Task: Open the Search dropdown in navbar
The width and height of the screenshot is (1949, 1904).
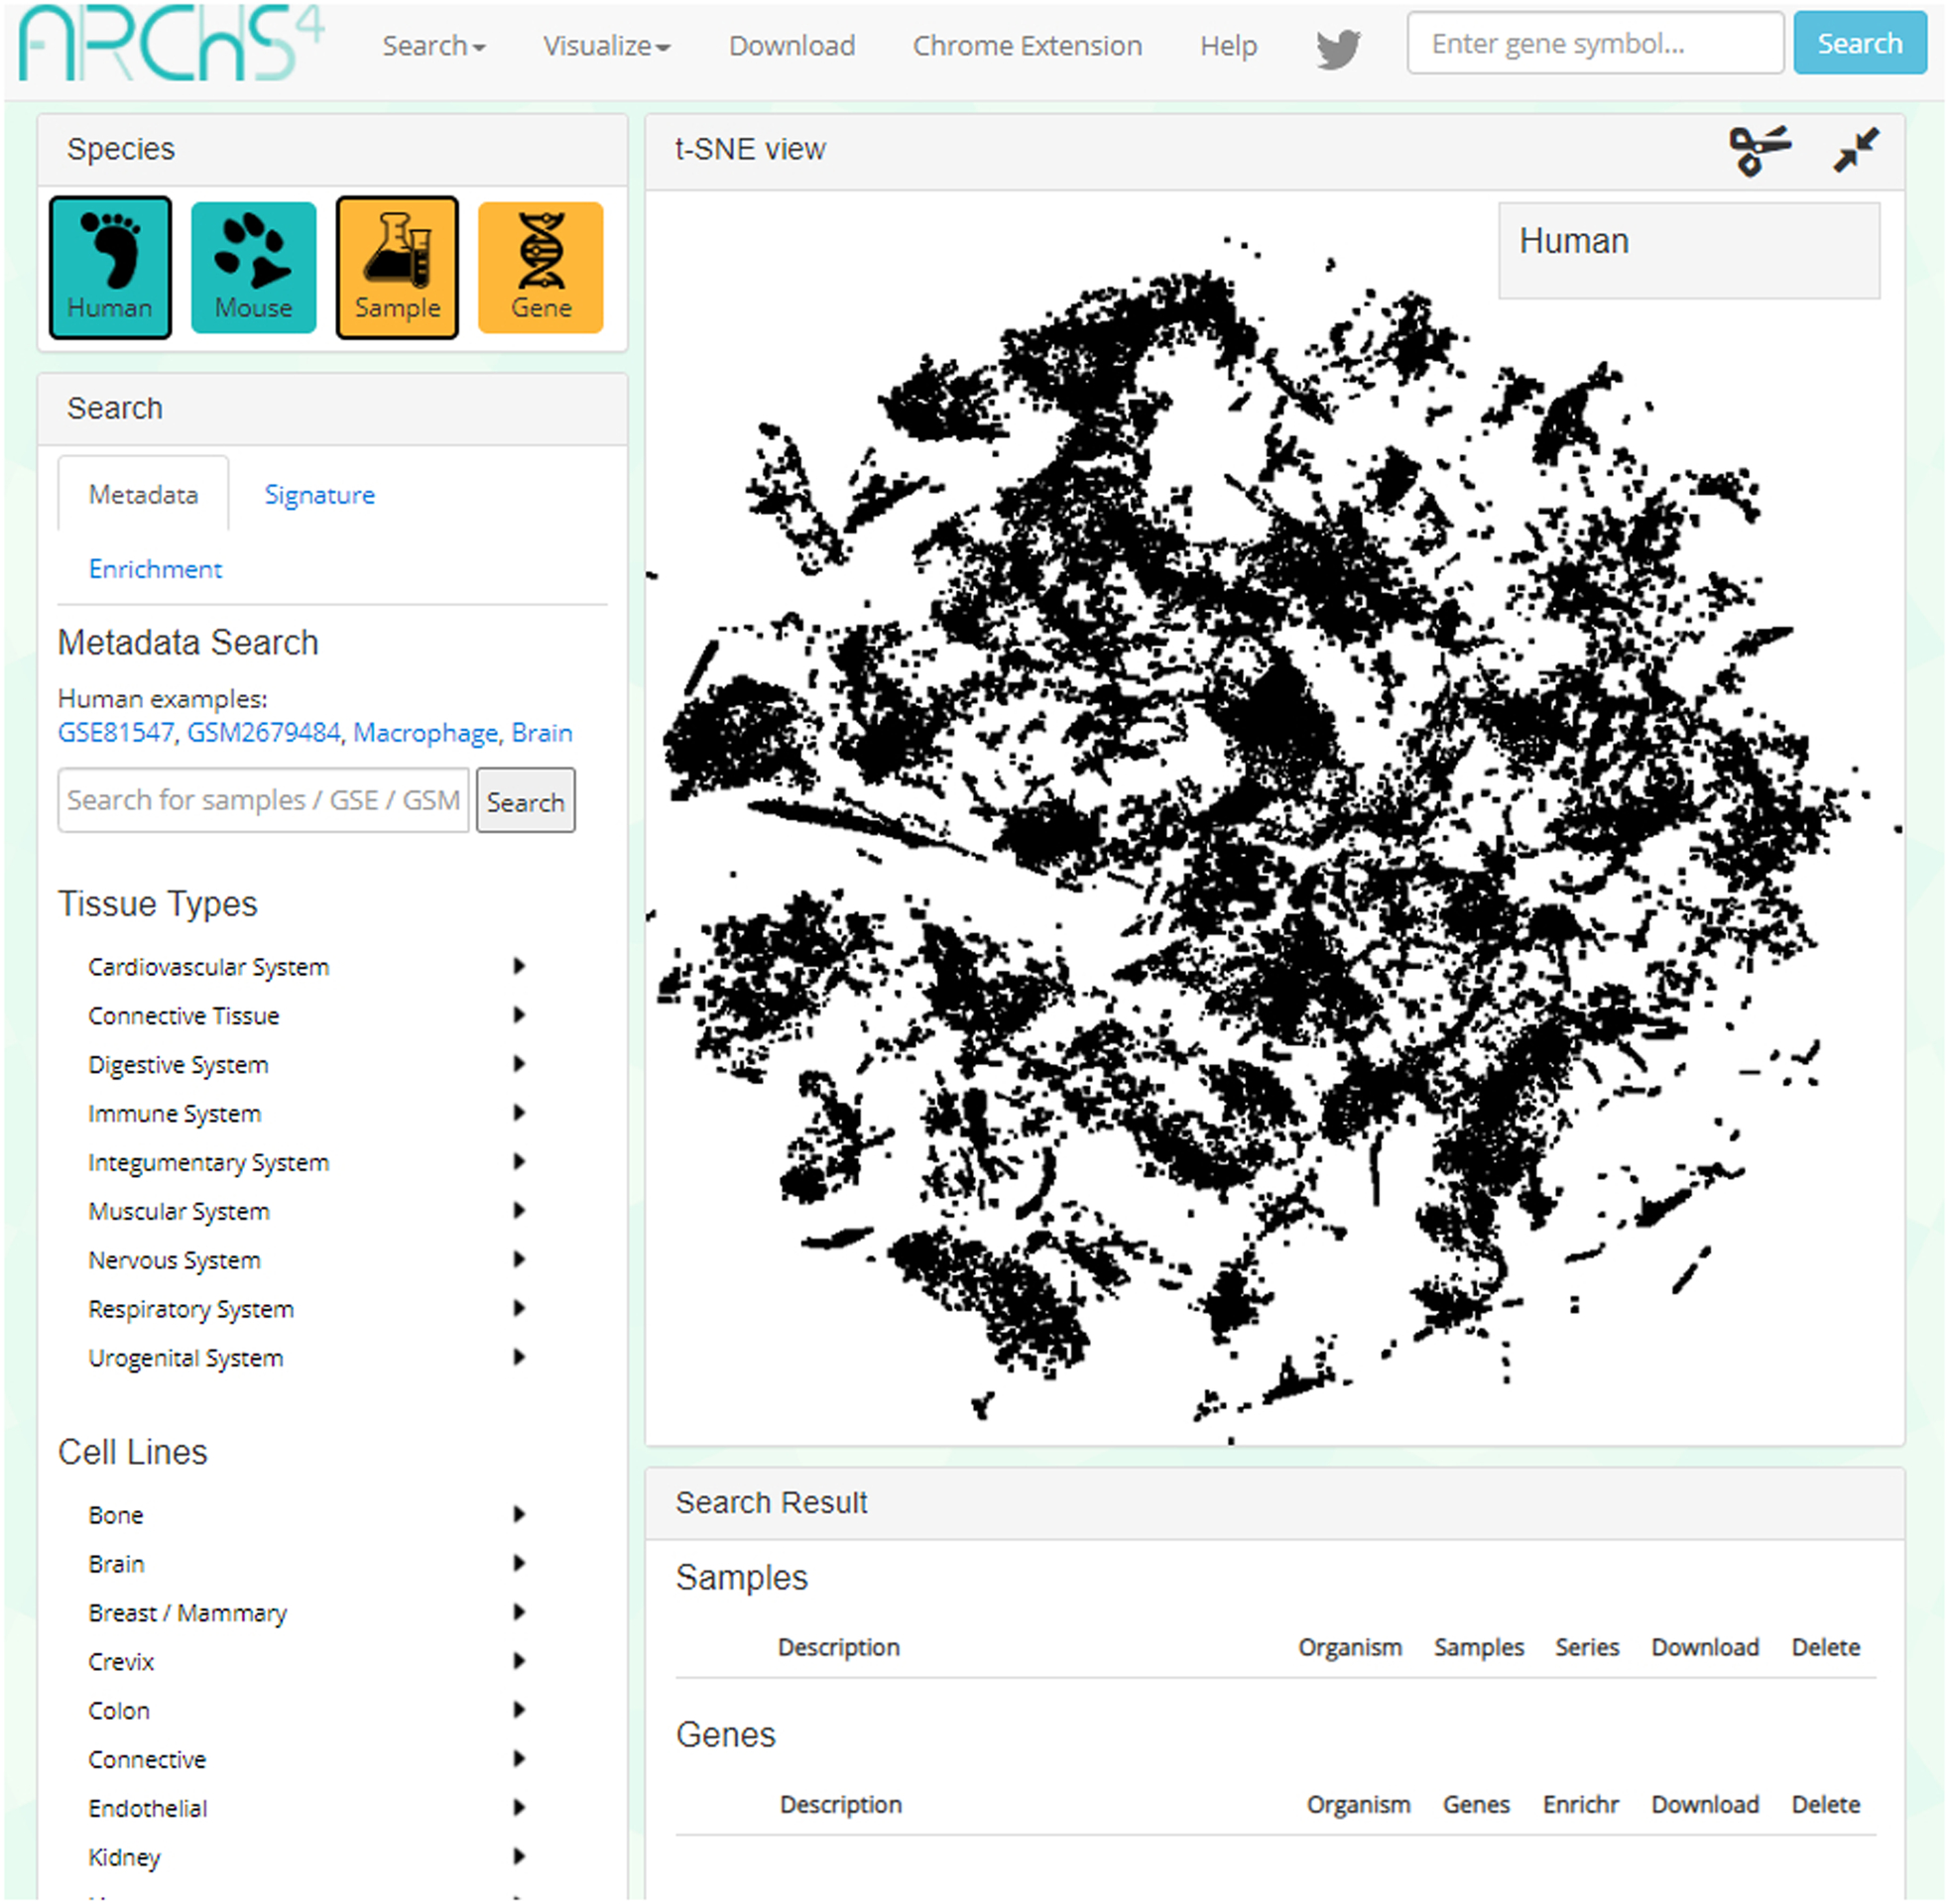Action: click(x=434, y=46)
